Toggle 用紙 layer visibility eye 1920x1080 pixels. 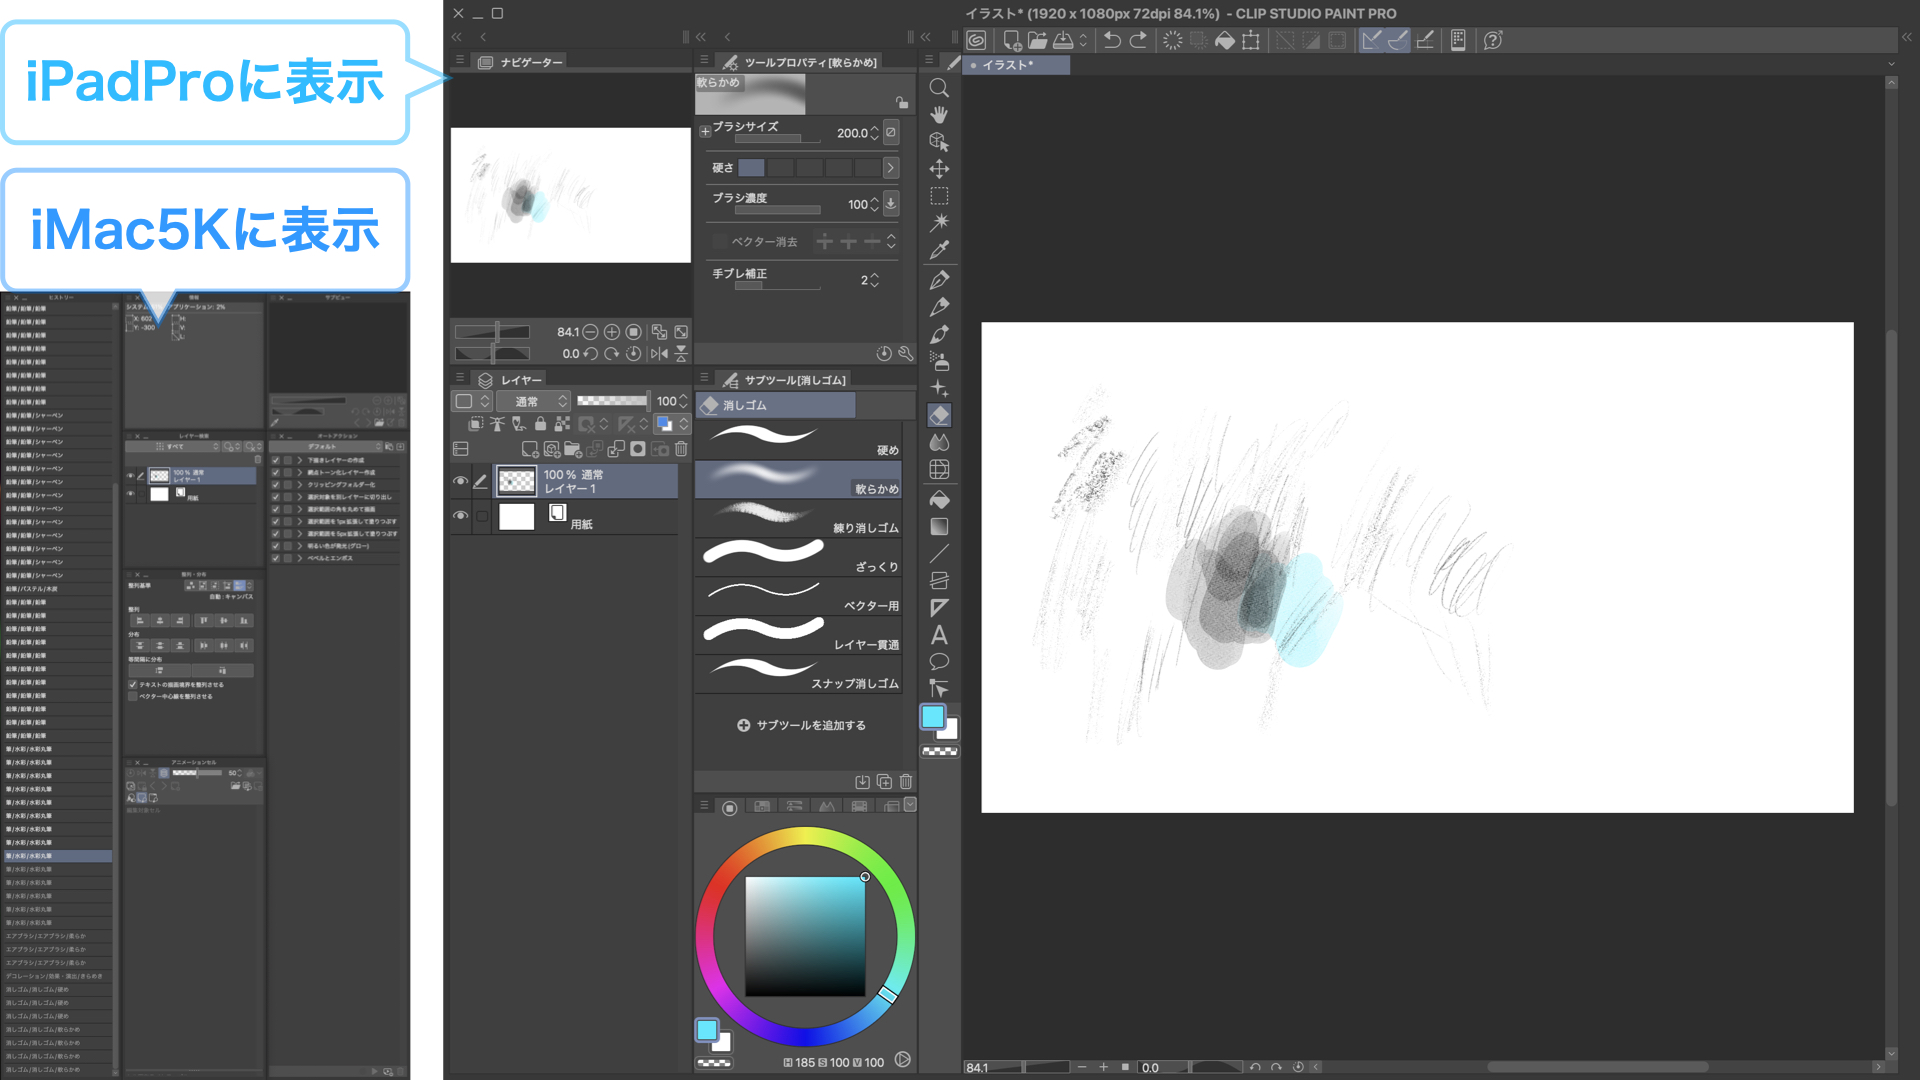point(460,516)
